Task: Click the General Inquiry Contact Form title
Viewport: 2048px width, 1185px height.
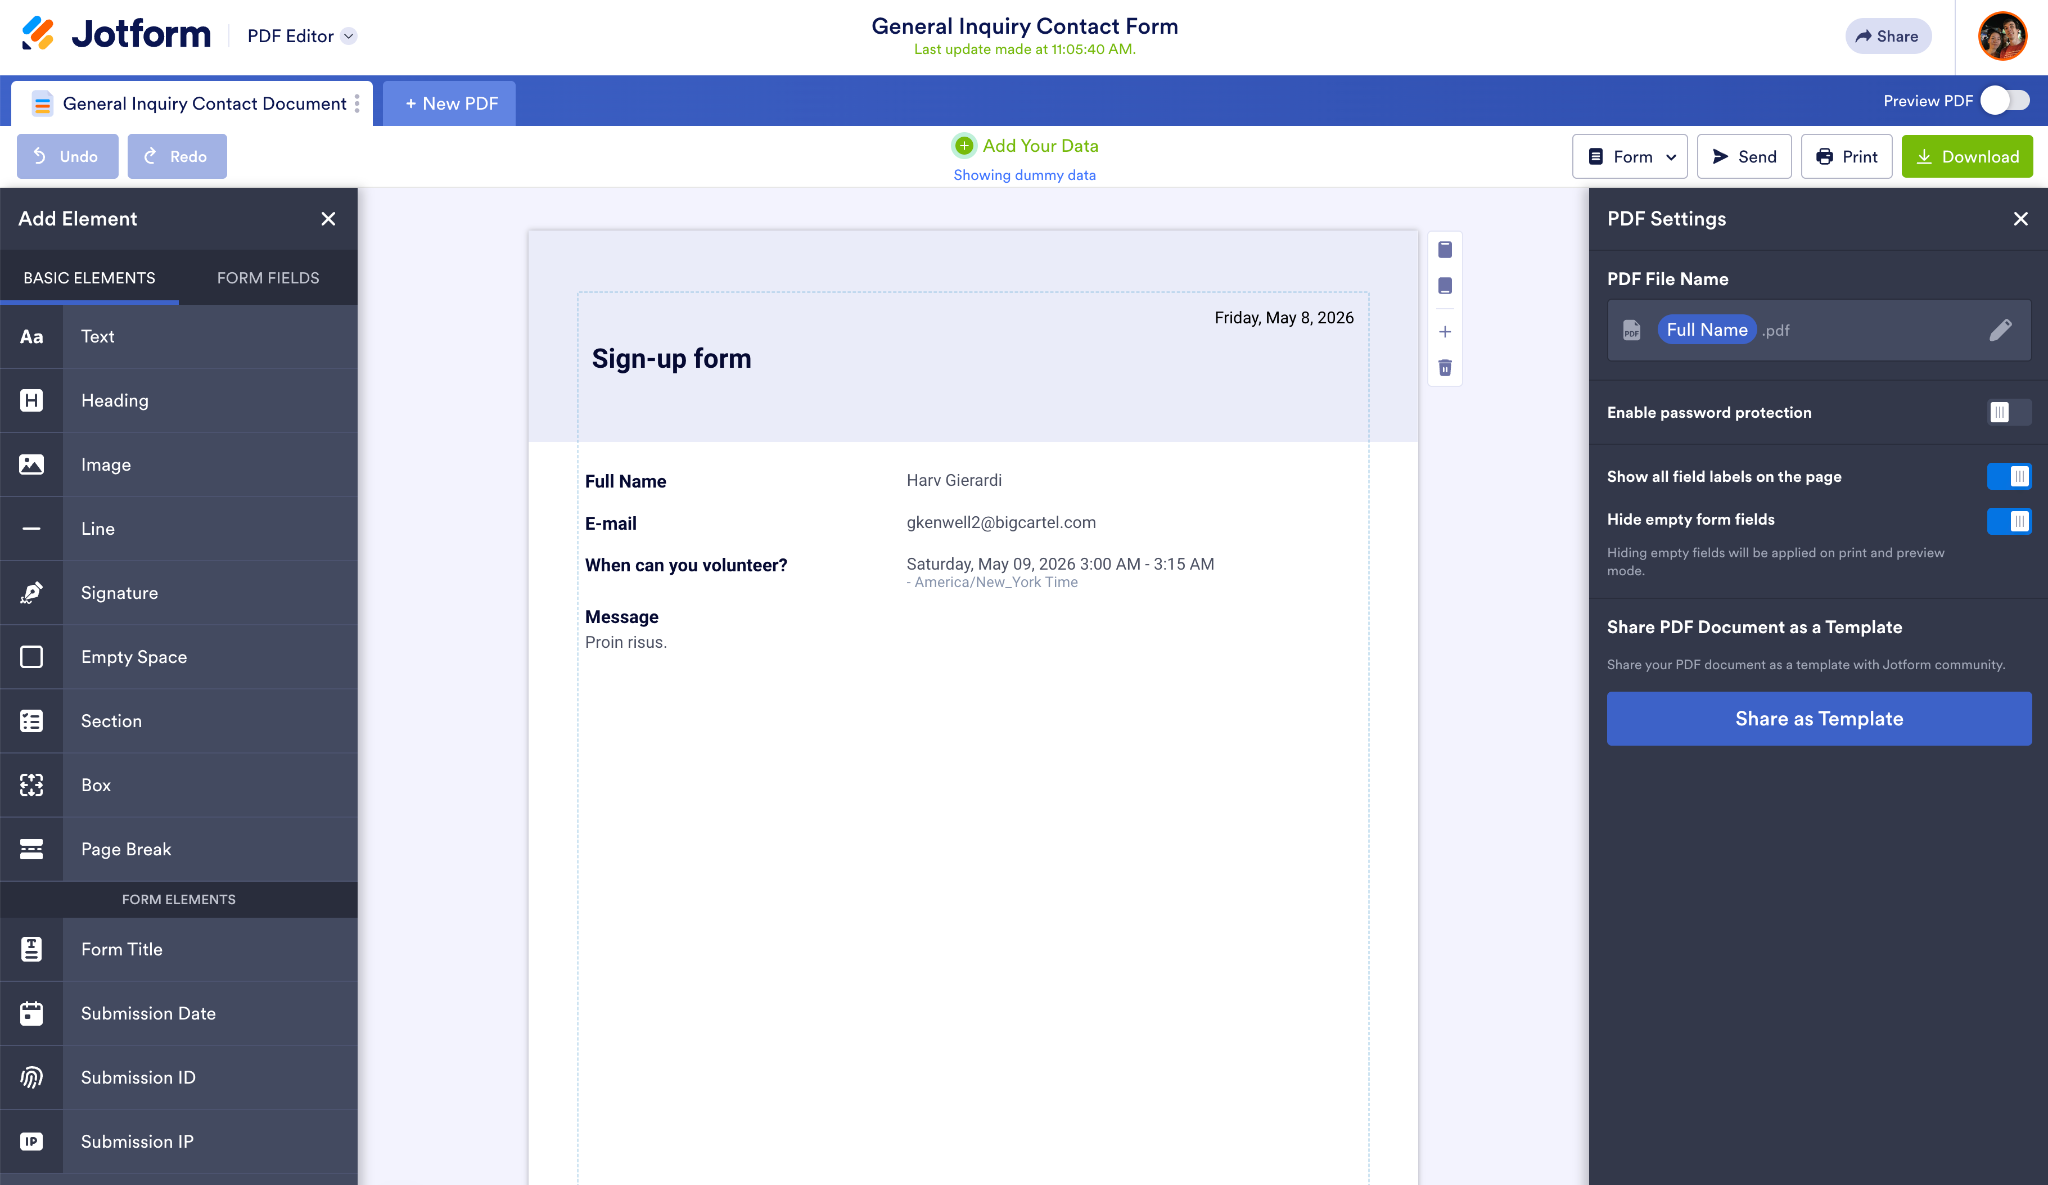Action: tap(1025, 26)
